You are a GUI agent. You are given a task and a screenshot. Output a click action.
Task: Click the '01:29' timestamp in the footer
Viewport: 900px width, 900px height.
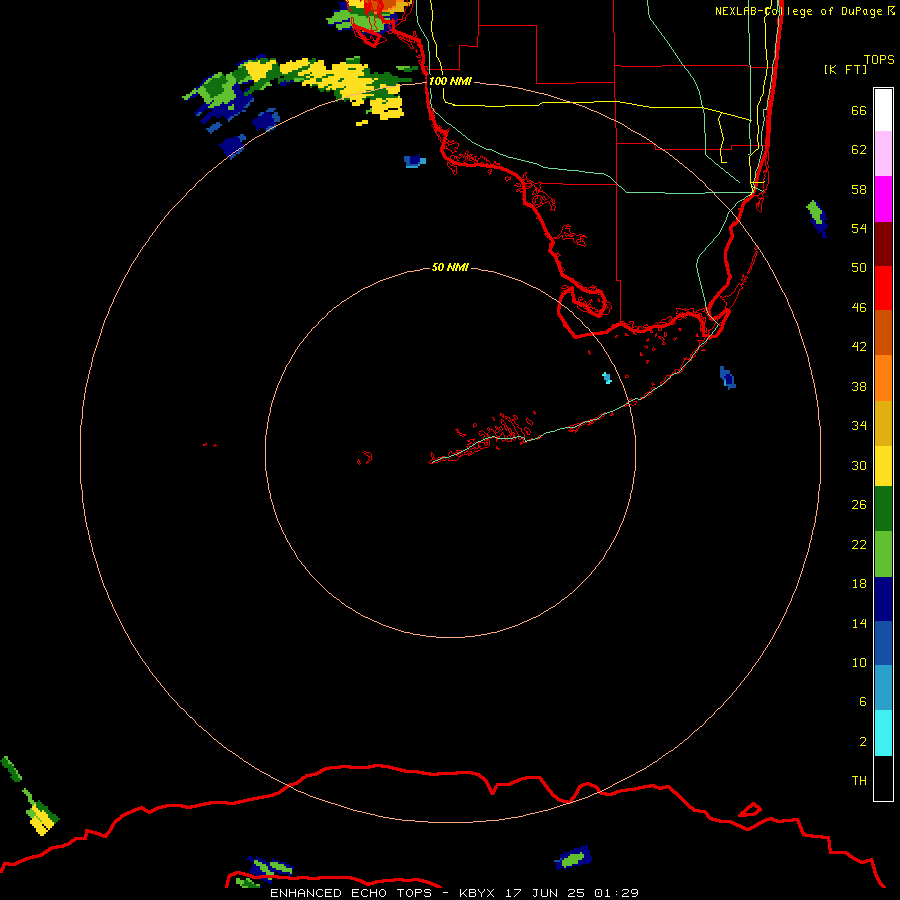pyautogui.click(x=616, y=893)
